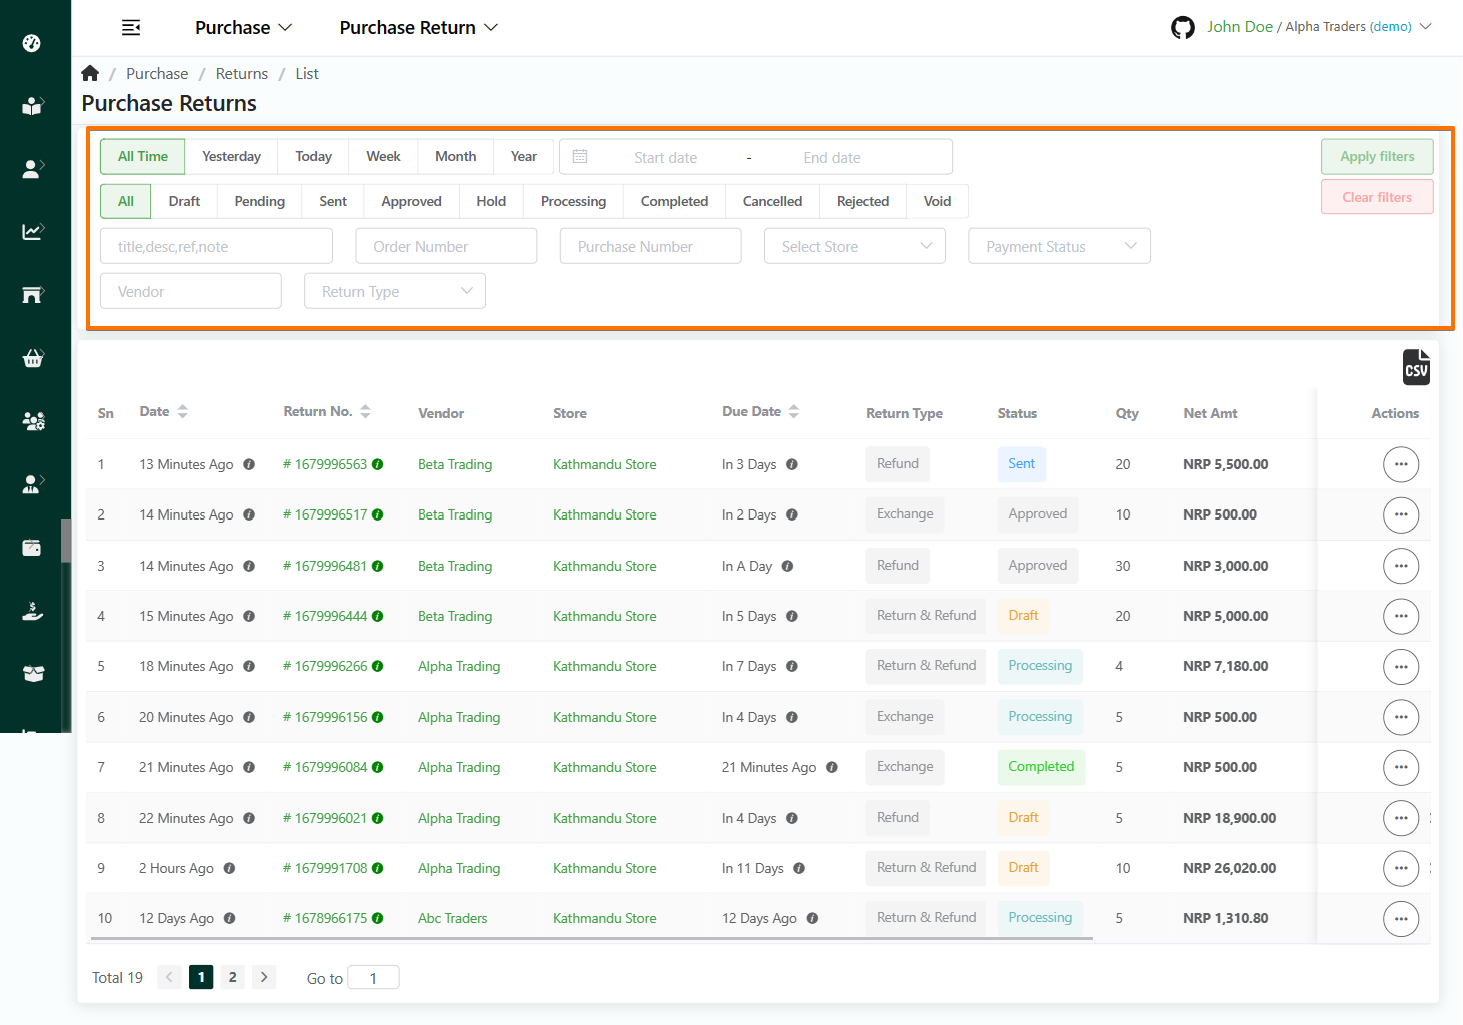Viewport: 1463px width, 1025px height.
Task: Click the GitHub icon in header
Action: tap(1183, 28)
